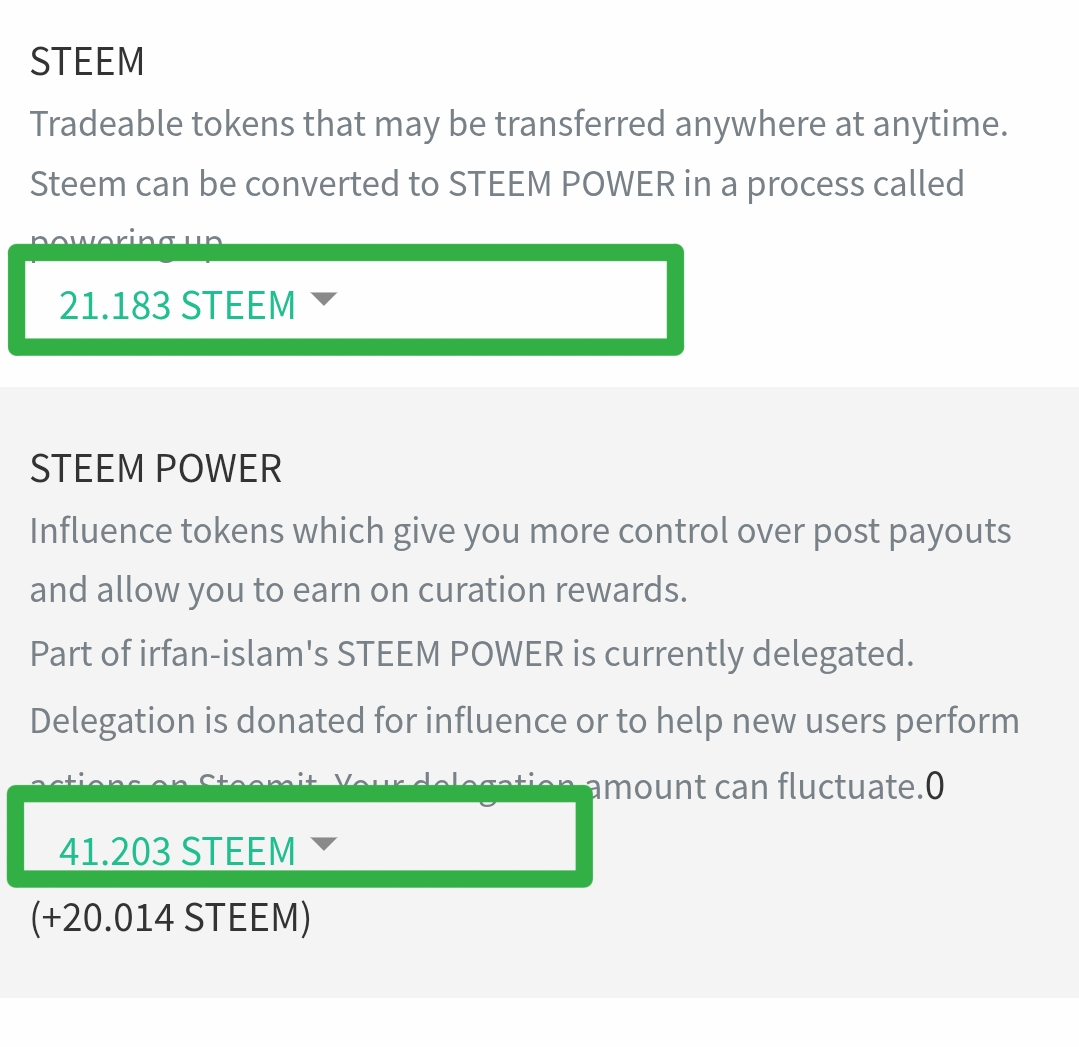Screen dimensions: 1079x1047
Task: Click the STEEM POWER section heading
Action: pos(156,469)
